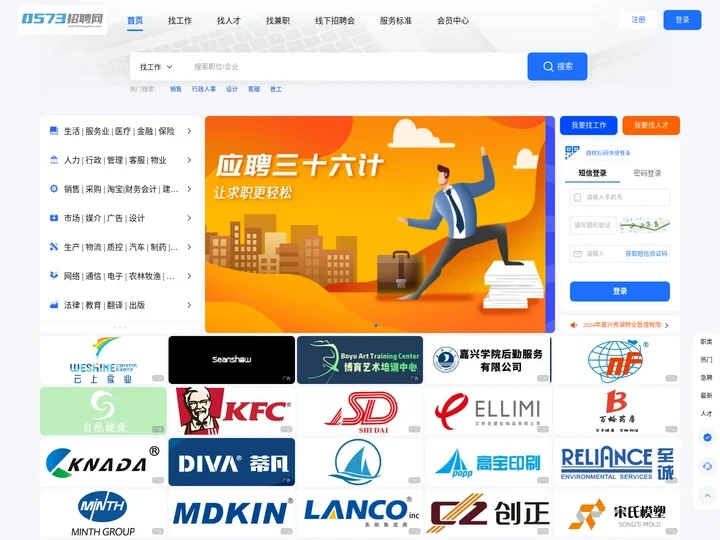Open 嘉兴学院后勤服务有限公司 logo tile
This screenshot has width=720, height=540.
click(x=488, y=360)
